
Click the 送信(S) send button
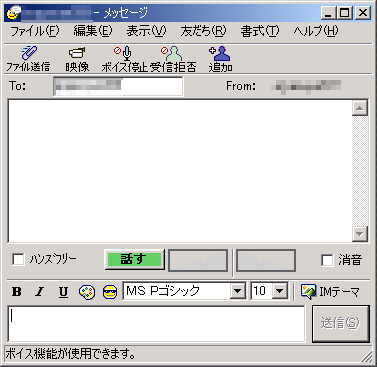(341, 324)
